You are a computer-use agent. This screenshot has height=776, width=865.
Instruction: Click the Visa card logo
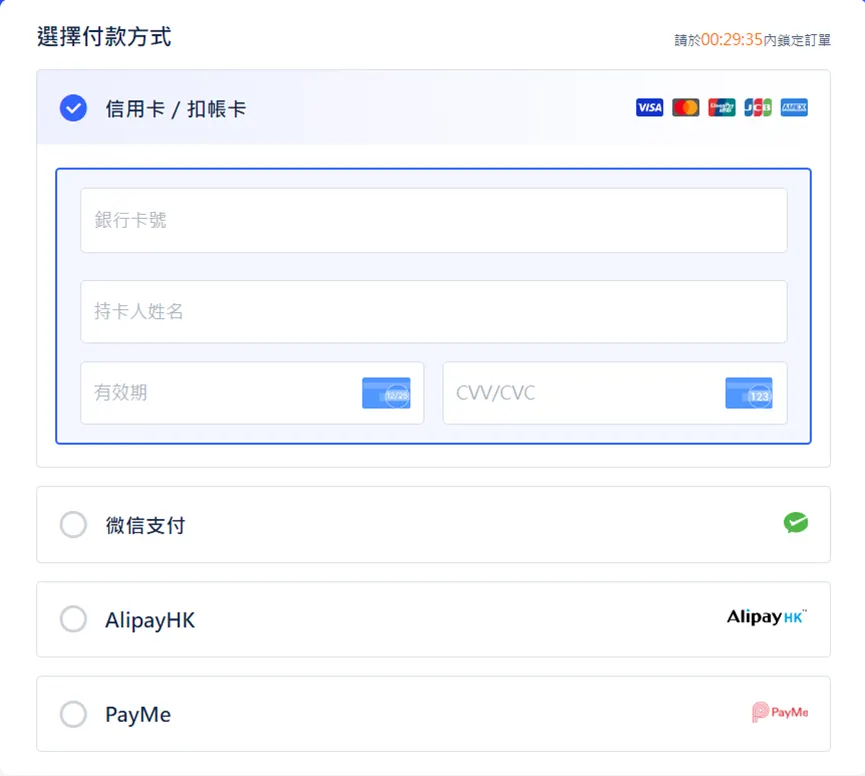649,108
